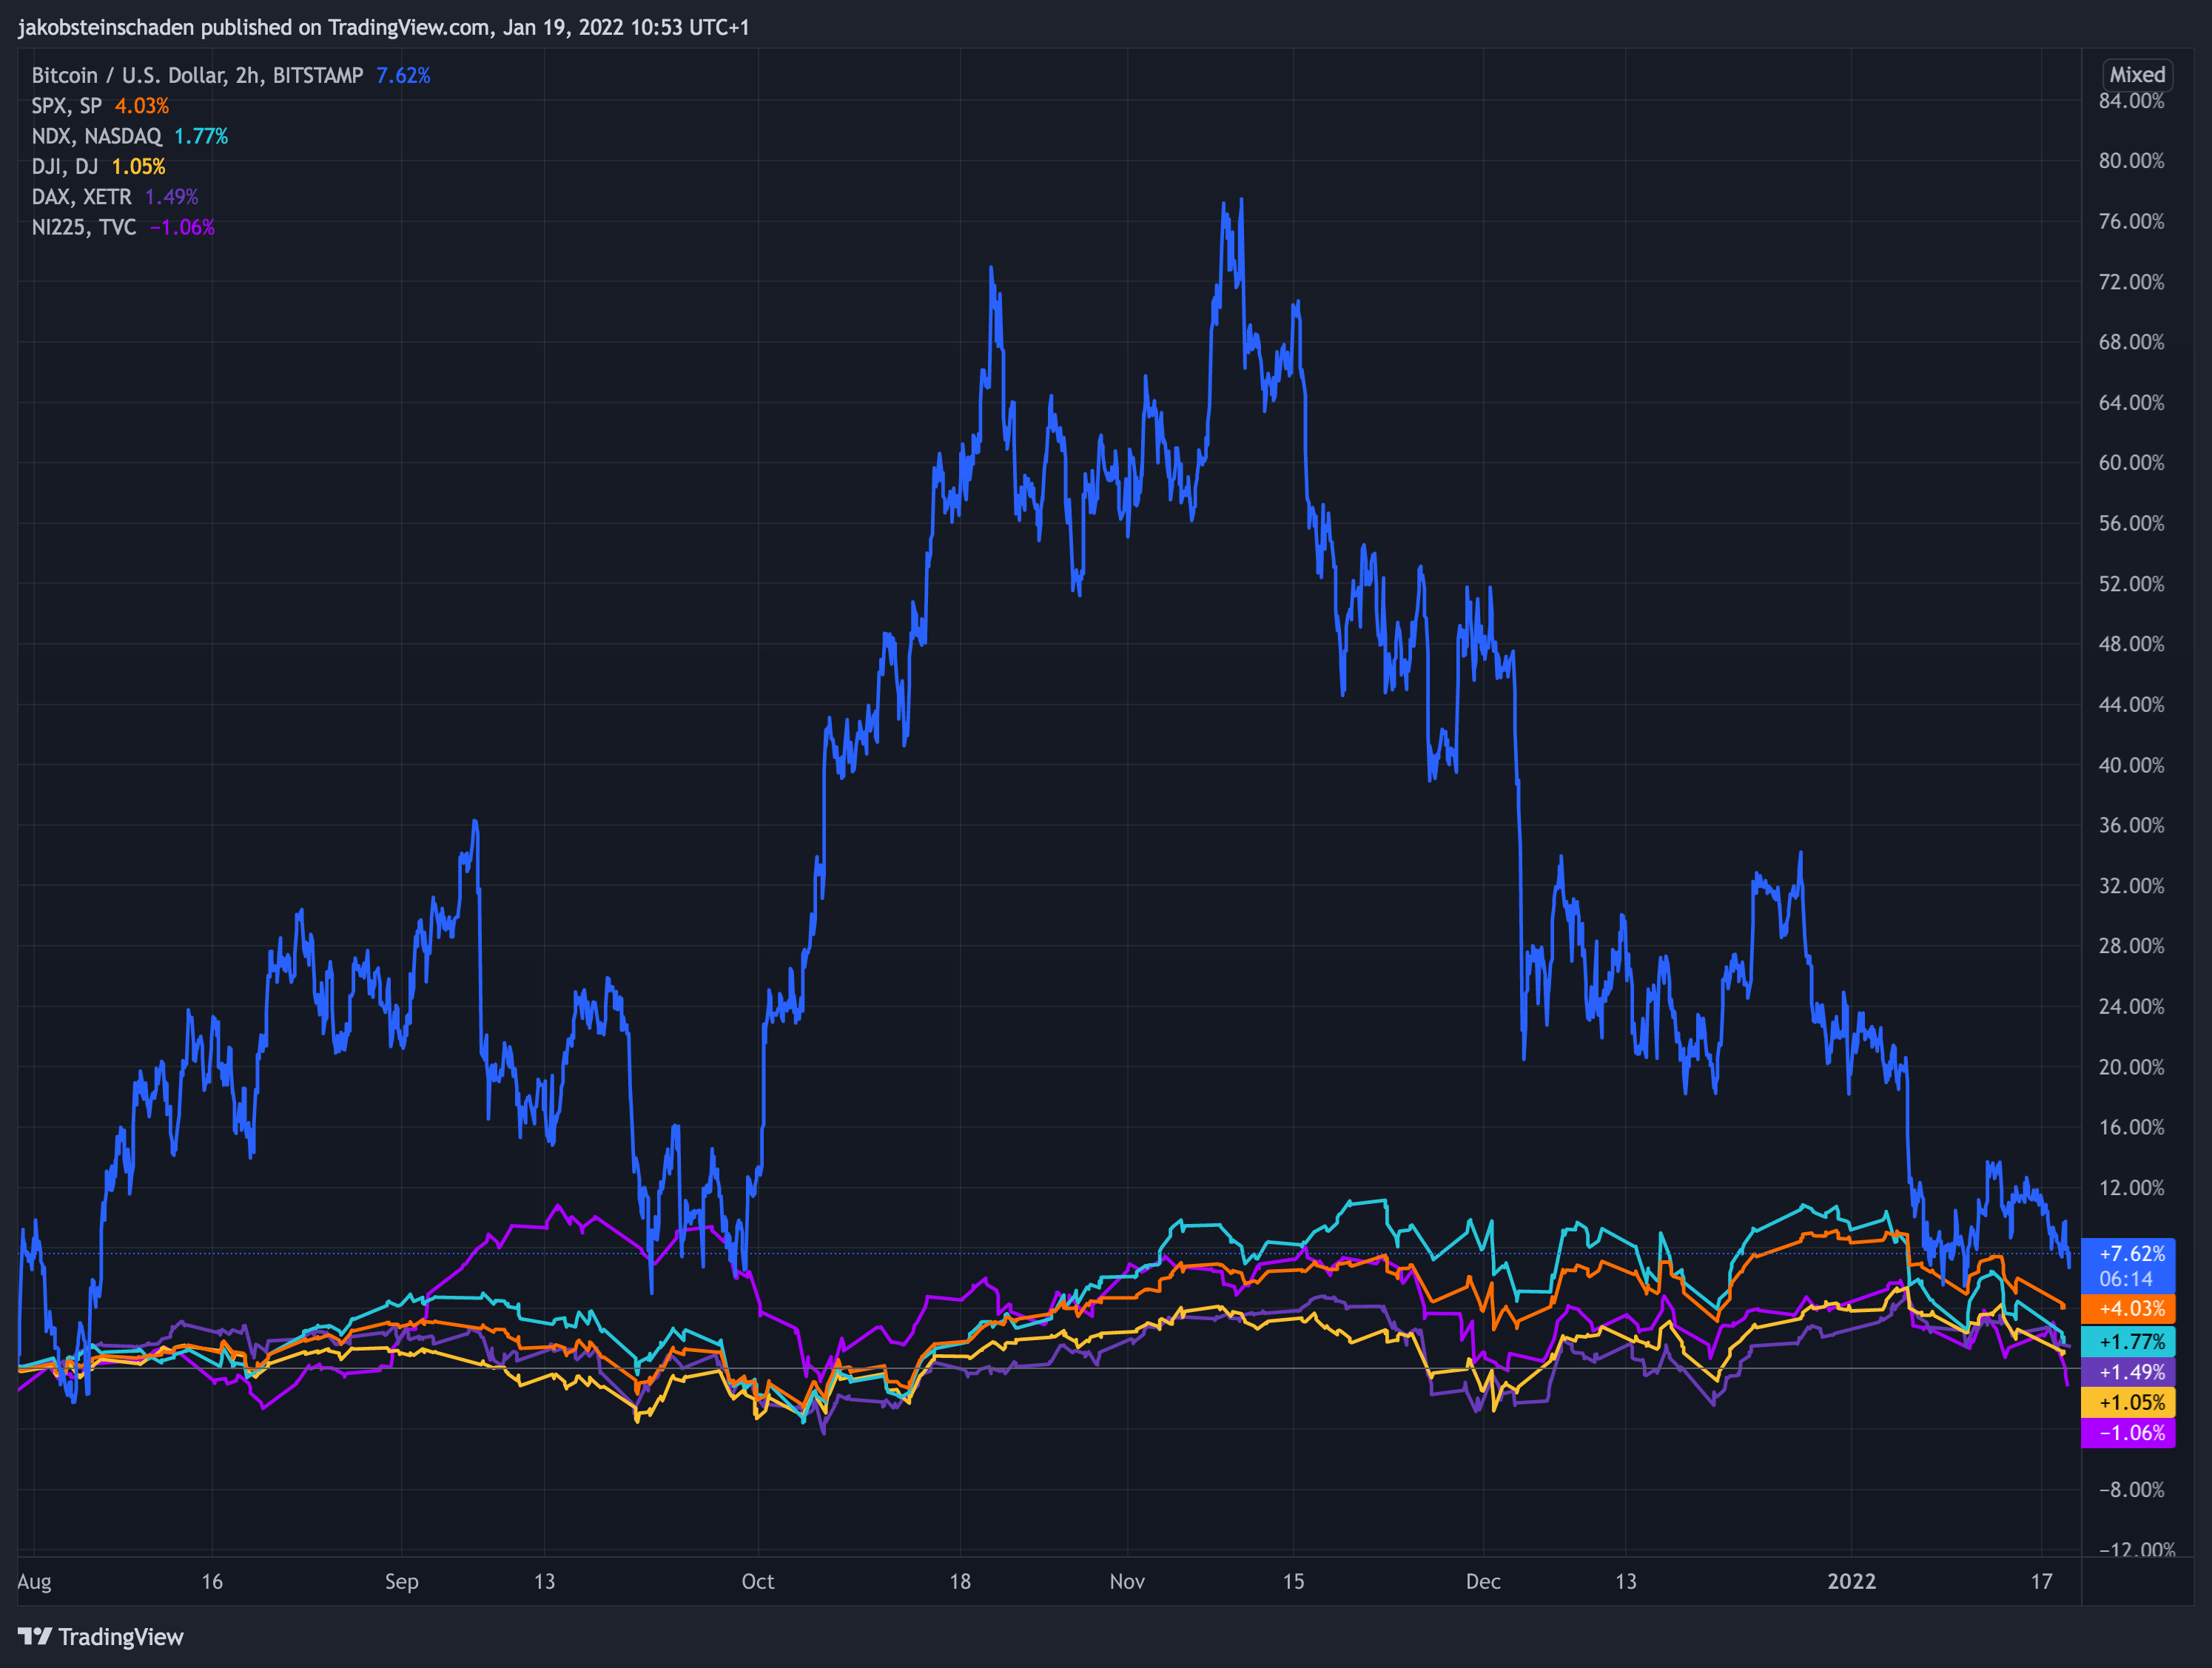The image size is (2212, 1668).
Task: Click the 84.00% tick on price scale
Action: click(2131, 101)
